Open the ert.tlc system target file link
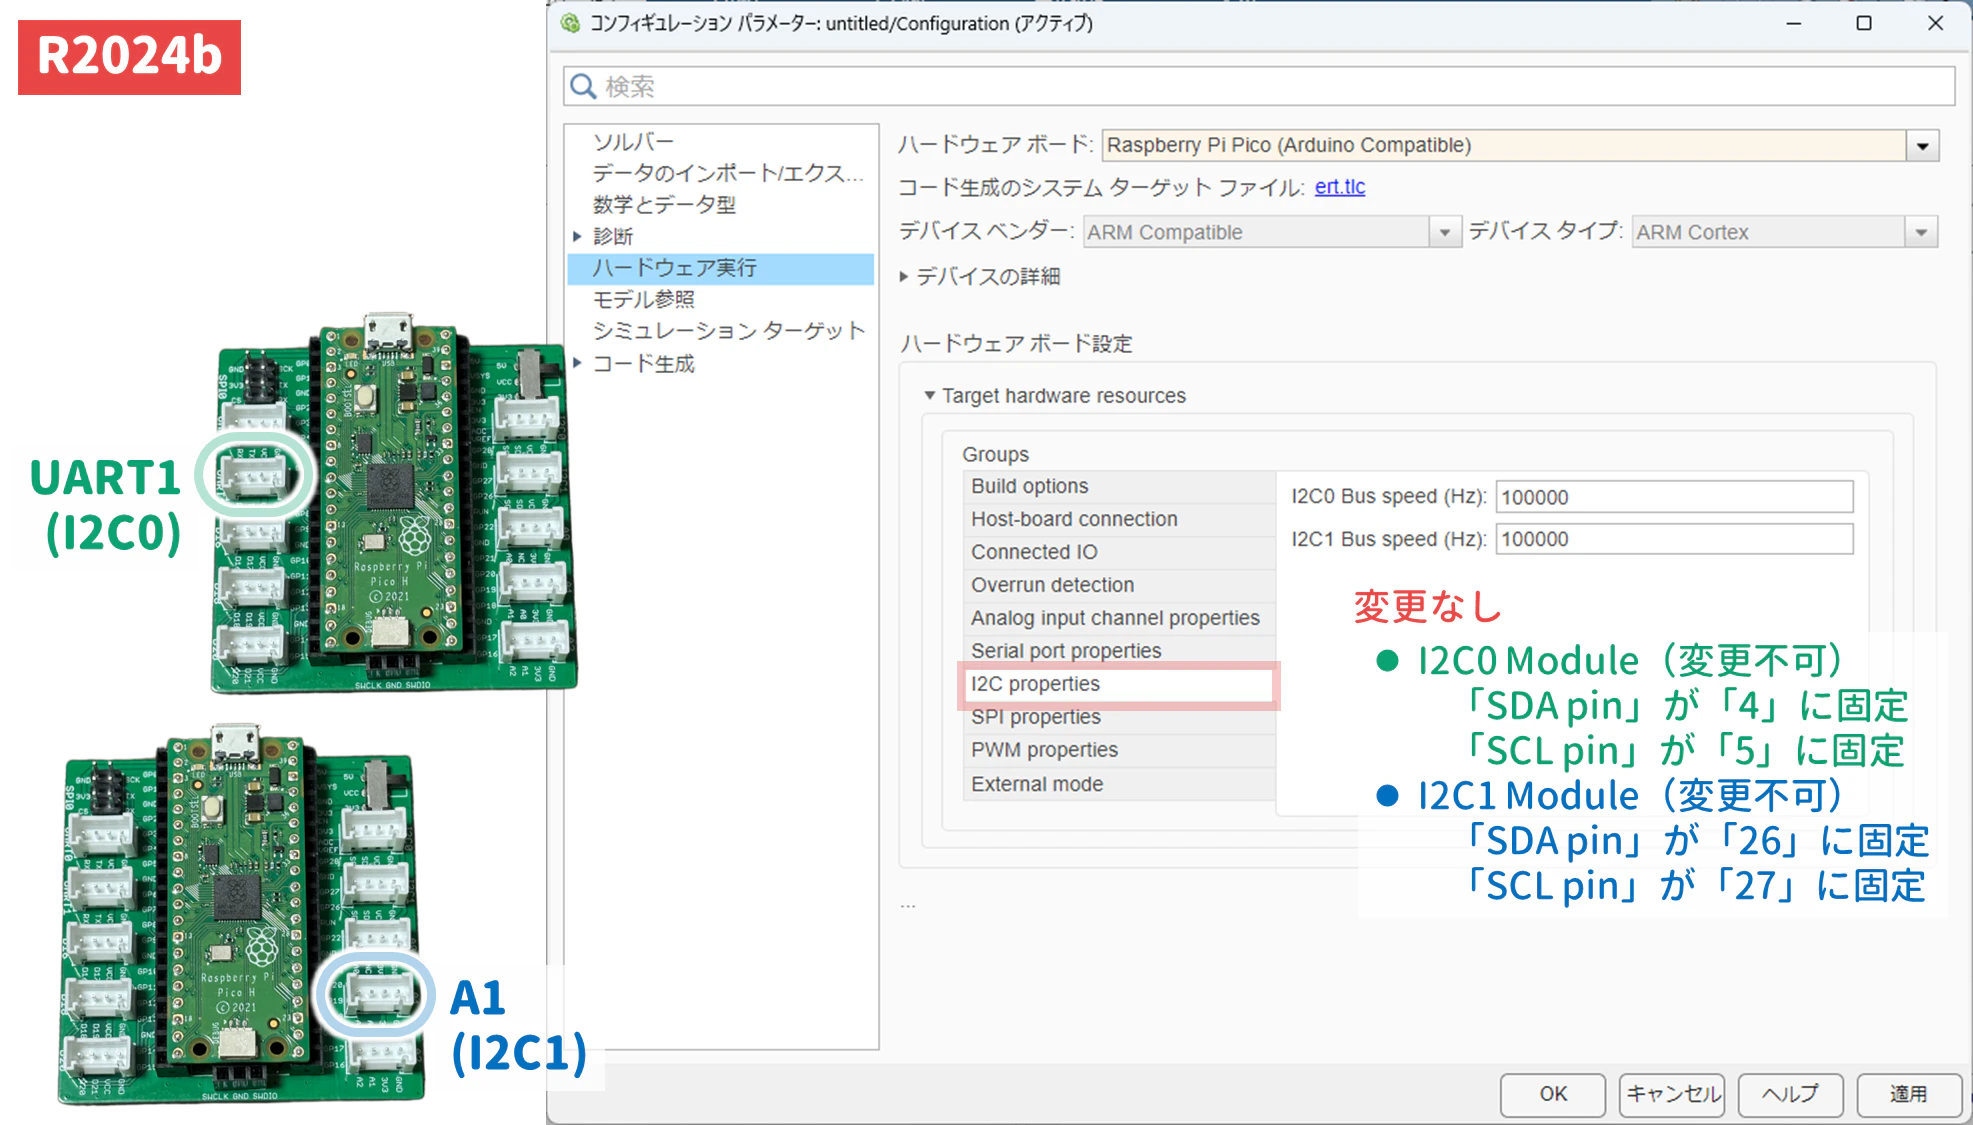Viewport: 1973px width, 1125px height. click(1339, 187)
